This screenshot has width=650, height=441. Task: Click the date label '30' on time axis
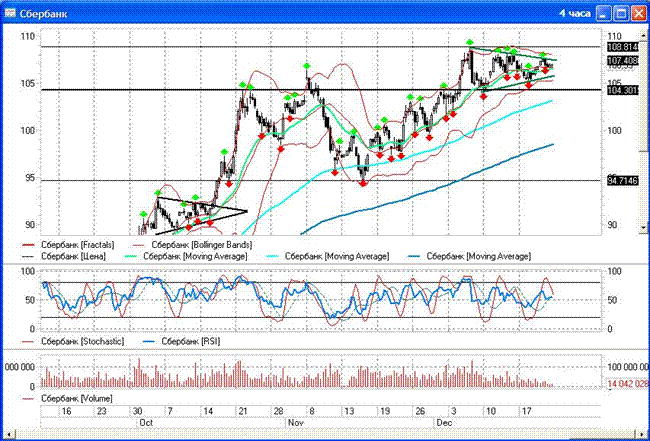tap(137, 411)
